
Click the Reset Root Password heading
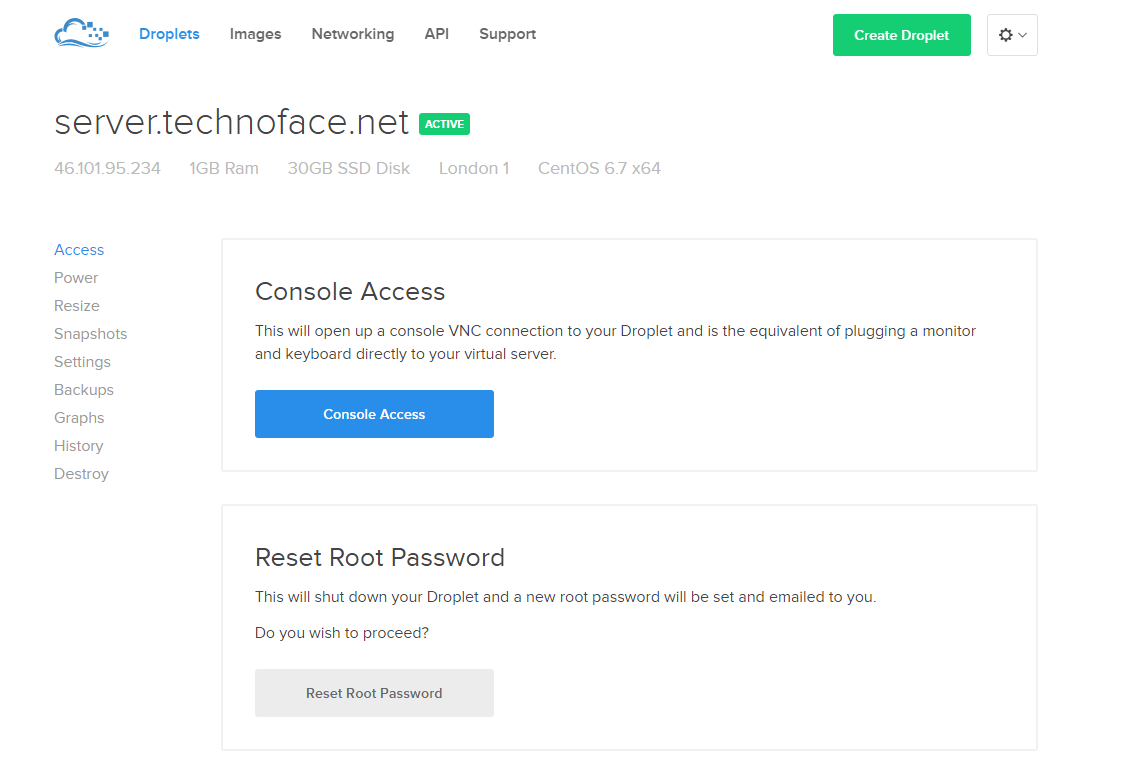(379, 557)
